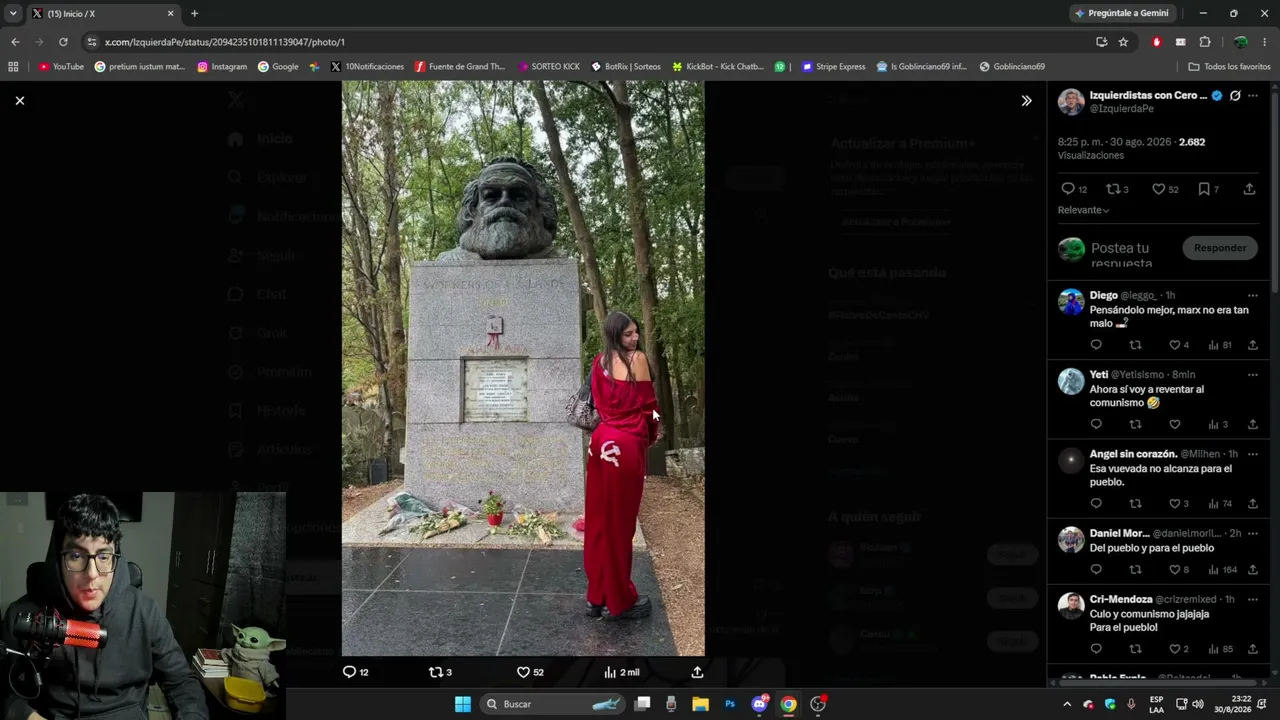Viewport: 1280px width, 720px height.
Task: Go back to the previous page
Action: [x=15, y=42]
